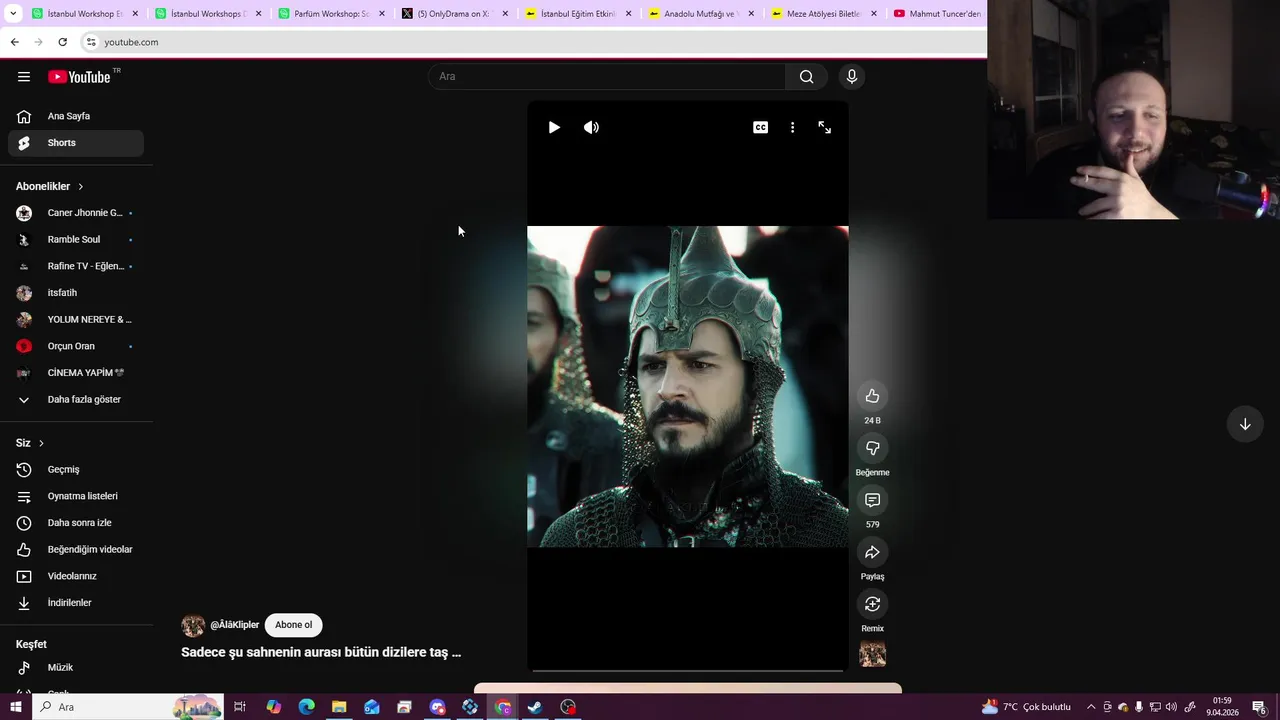The image size is (1280, 720).
Task: Expand the Abonelikler section
Action: tap(50, 187)
